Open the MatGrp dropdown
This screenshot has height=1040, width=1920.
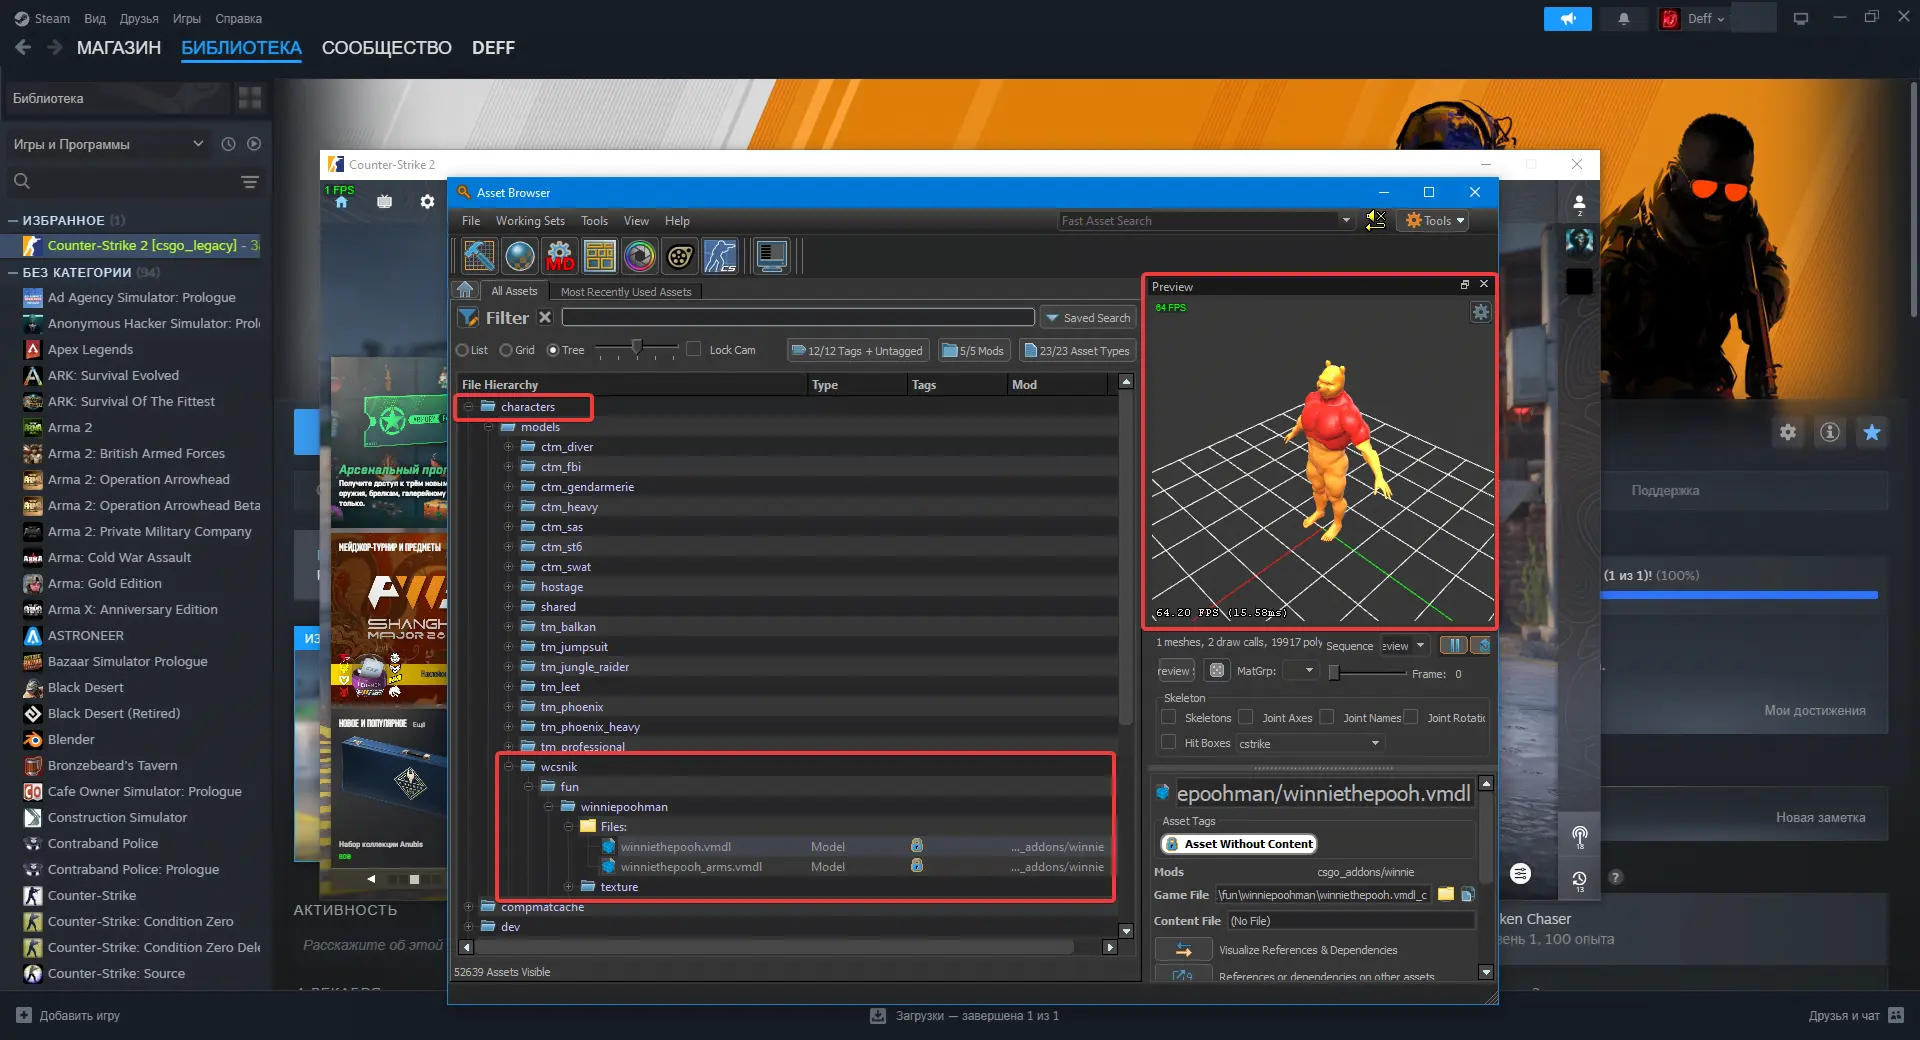click(x=1300, y=670)
